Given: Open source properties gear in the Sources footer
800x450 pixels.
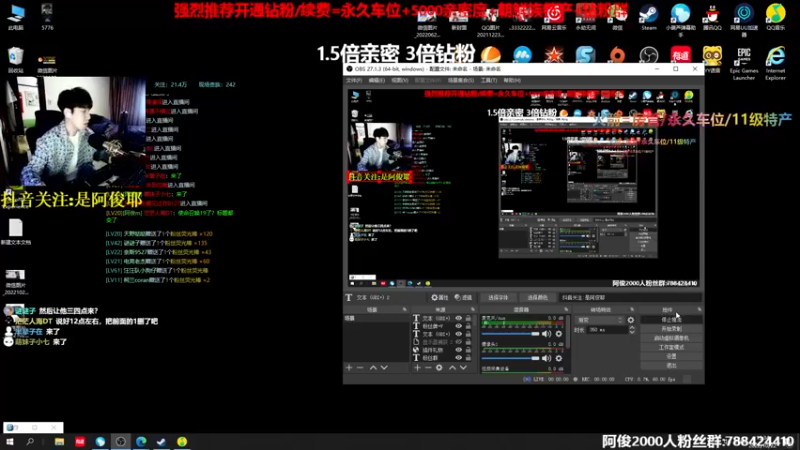Looking at the screenshot, I should click(x=439, y=367).
